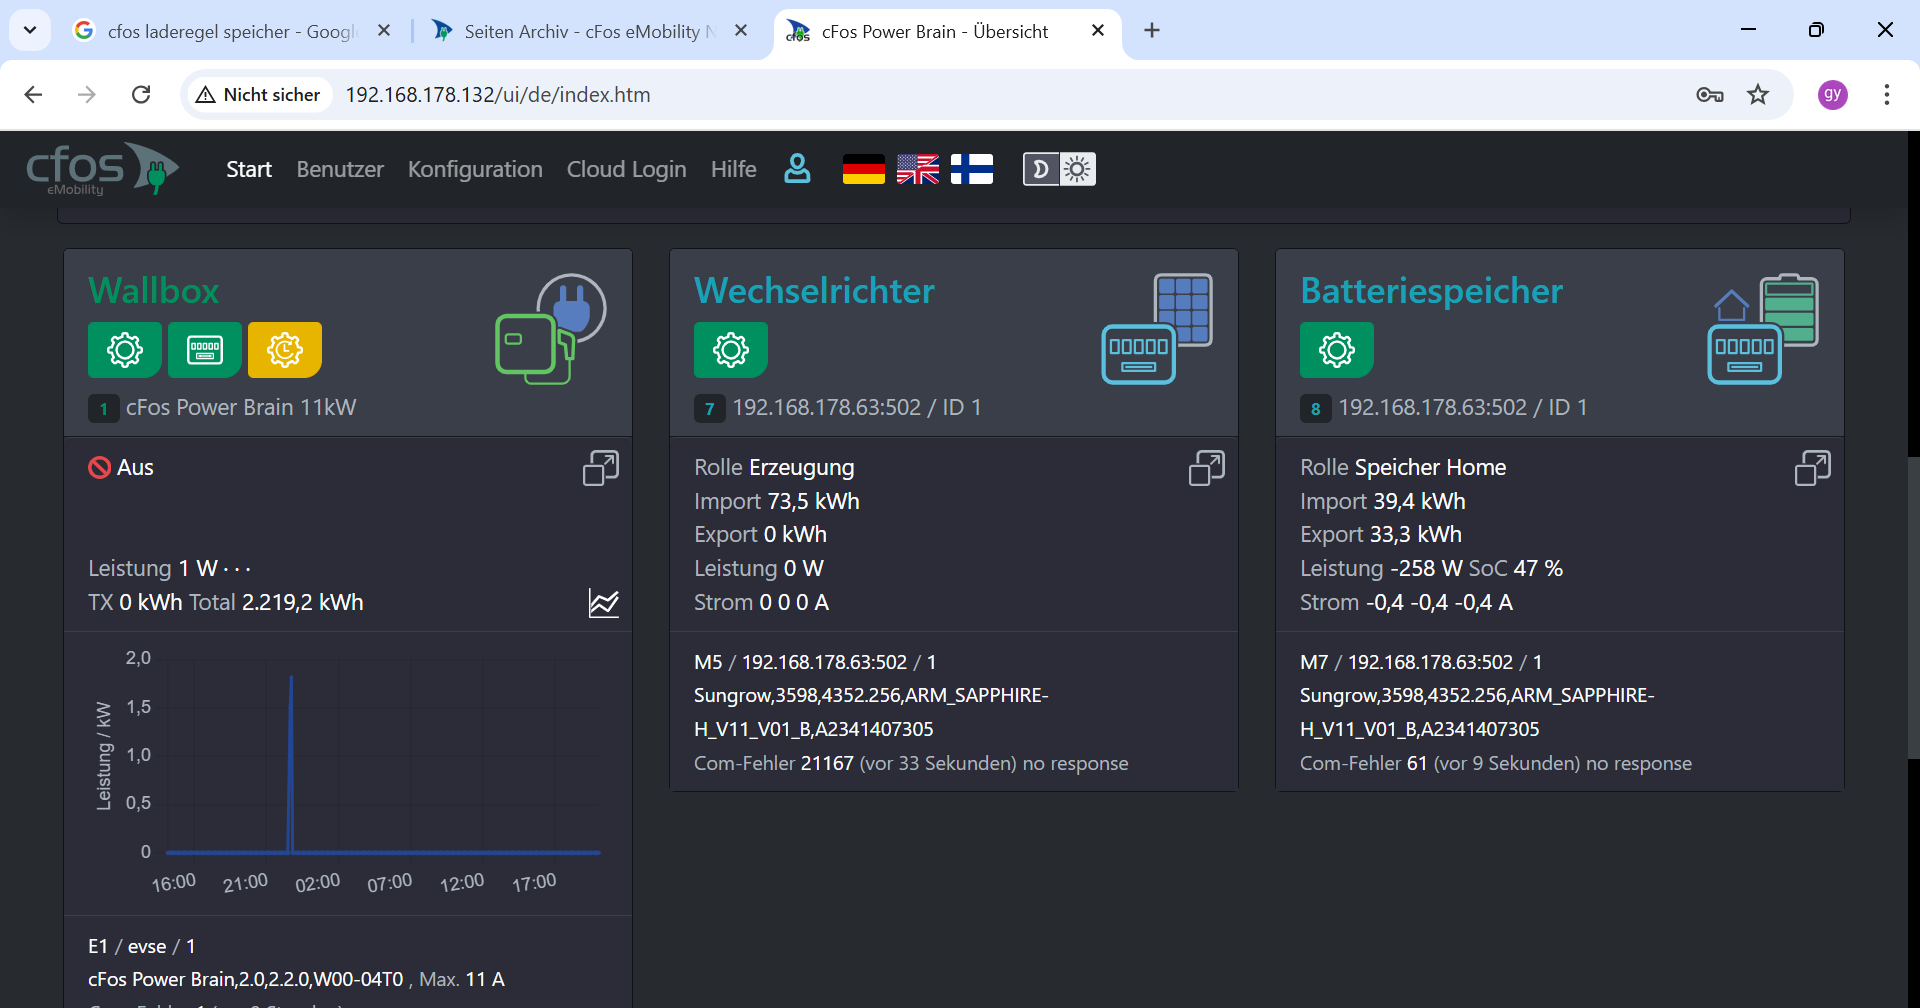Reload the page
Screen dimensions: 1920x1008
coord(141,95)
